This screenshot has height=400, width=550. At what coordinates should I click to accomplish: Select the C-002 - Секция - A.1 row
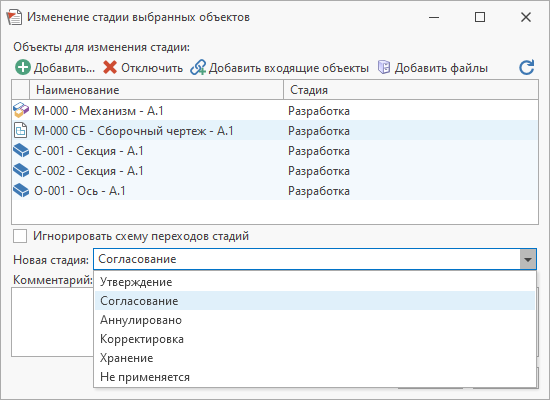tap(275, 171)
